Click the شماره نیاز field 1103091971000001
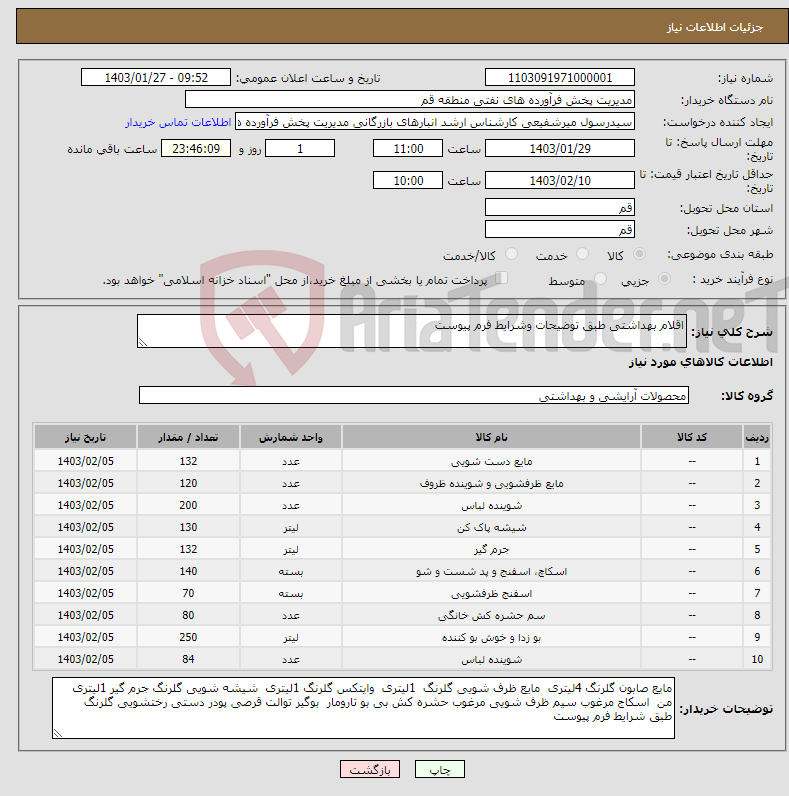This screenshot has height=796, width=789. click(560, 78)
